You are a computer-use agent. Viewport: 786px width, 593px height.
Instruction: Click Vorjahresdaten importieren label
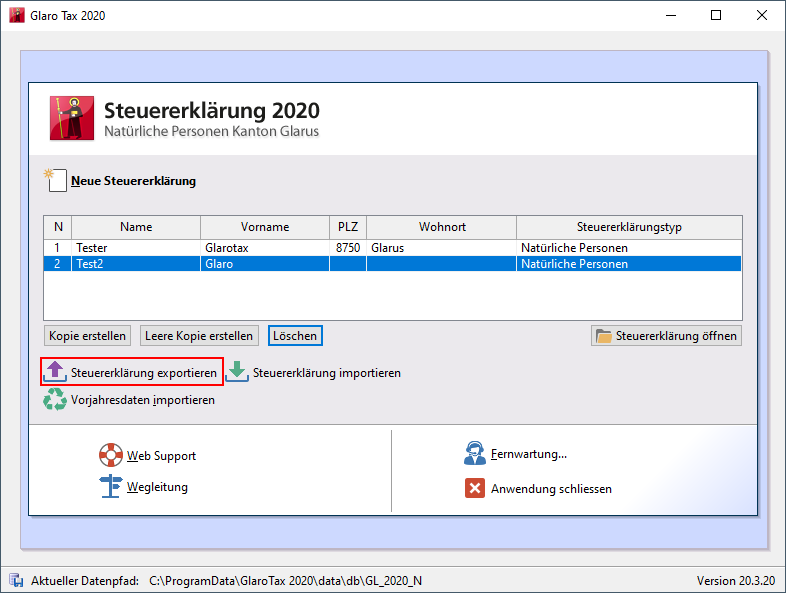pyautogui.click(x=143, y=400)
